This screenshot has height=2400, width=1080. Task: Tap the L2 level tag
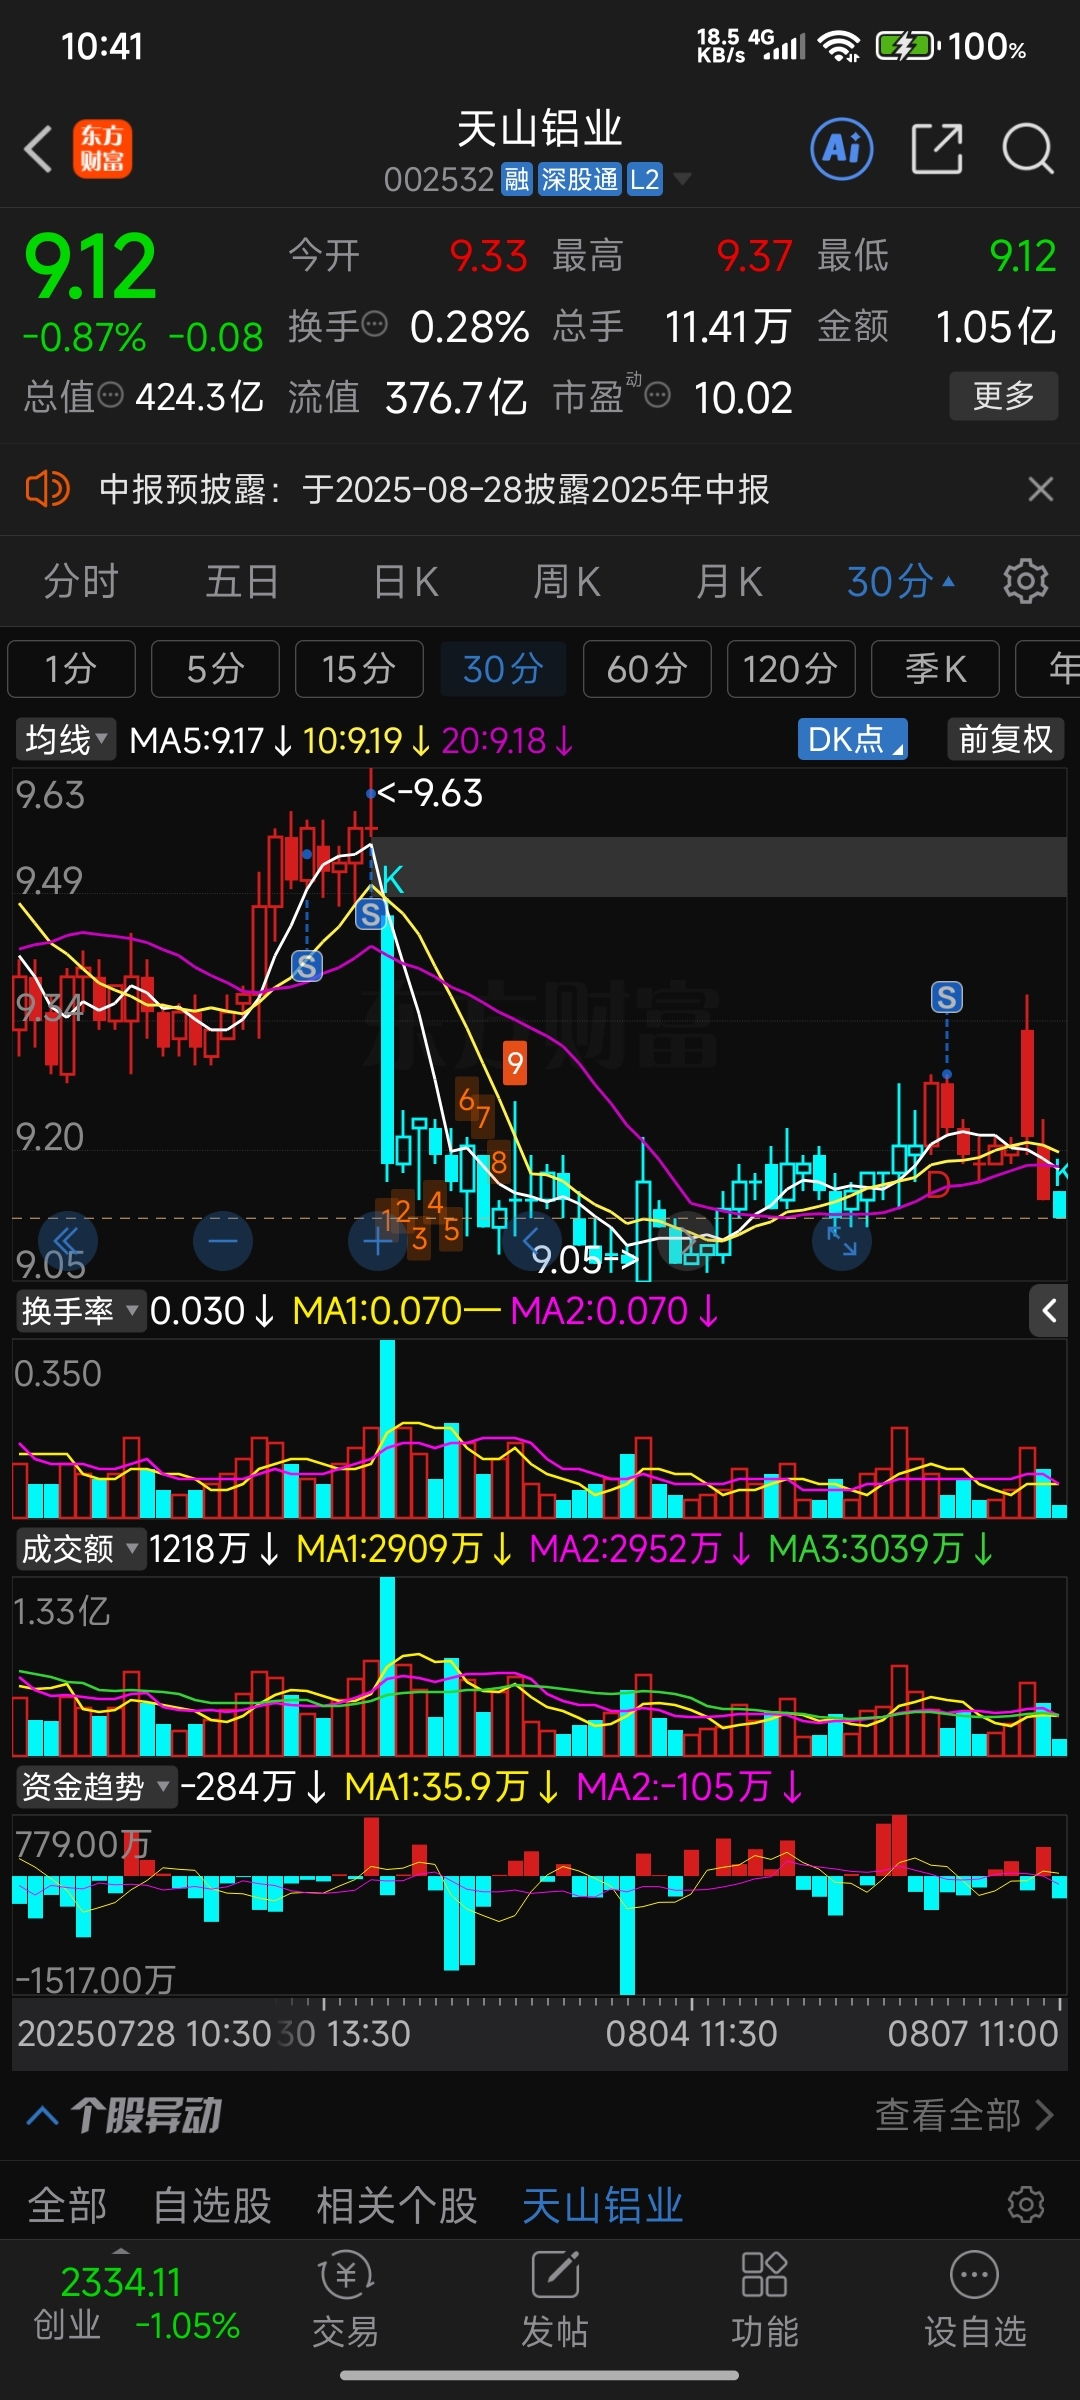tap(645, 179)
